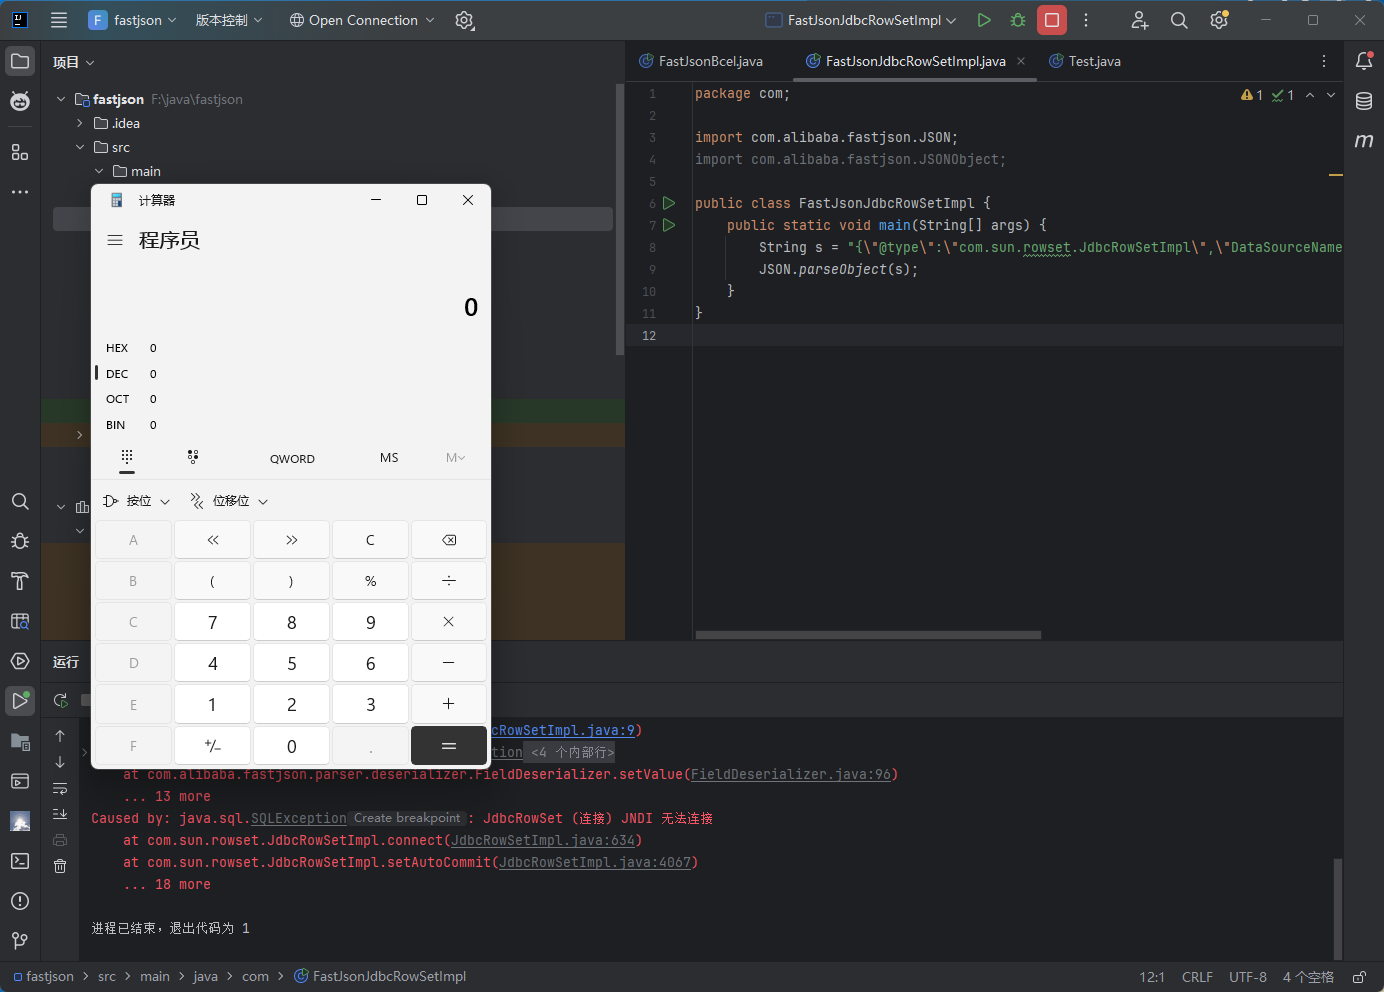
Task: Open the FastJsonJdbcRowSetImpl run configuration dropdown
Action: (861, 20)
